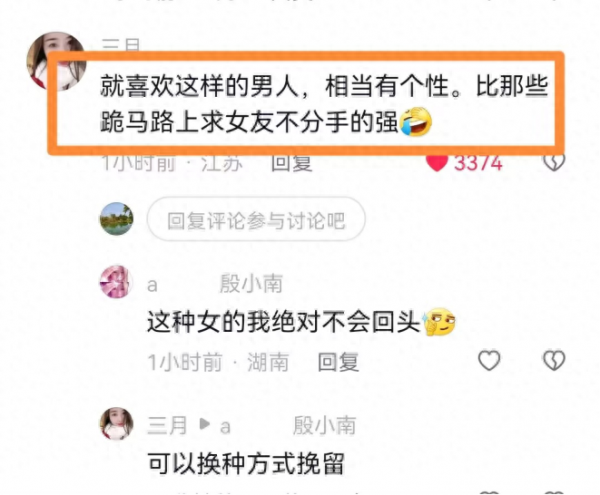Screen dimensions: 600x495
Task: Open small 三月 avatar in the reply thread
Action: coord(117,423)
